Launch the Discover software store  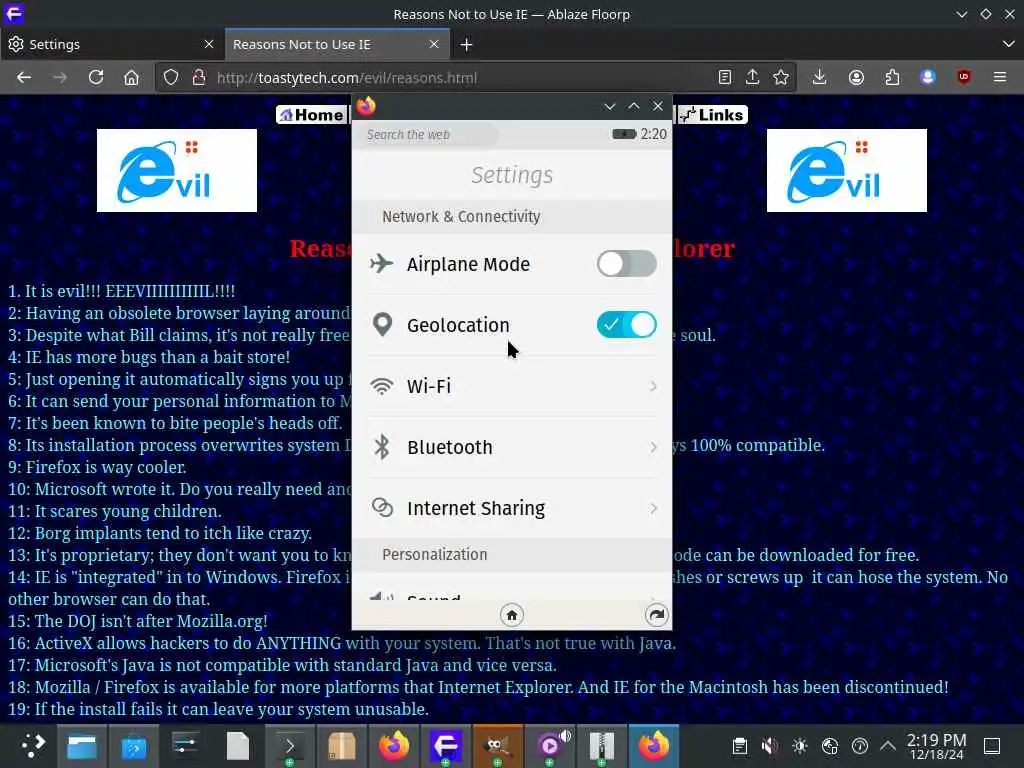pos(134,745)
